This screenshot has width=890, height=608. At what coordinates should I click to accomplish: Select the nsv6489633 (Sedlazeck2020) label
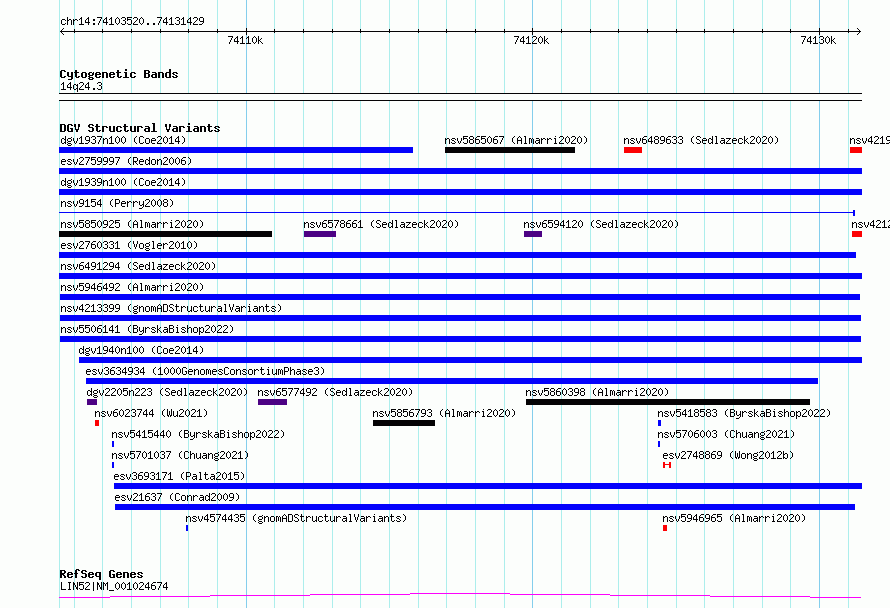tap(701, 140)
